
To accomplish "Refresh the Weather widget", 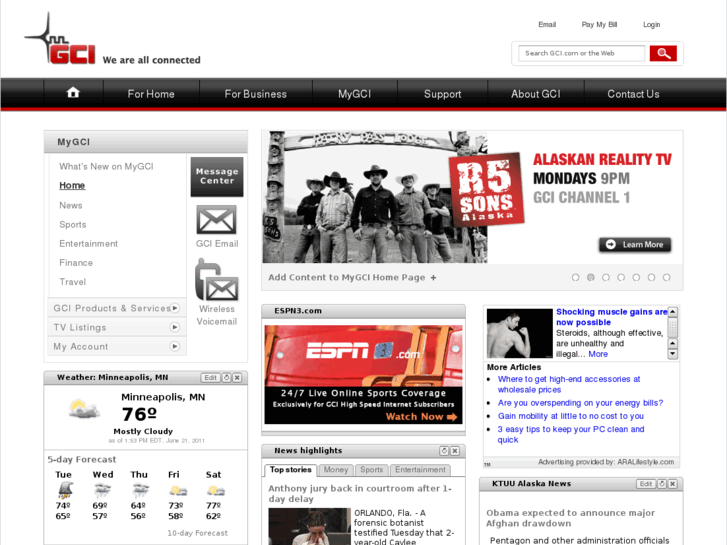I will (226, 378).
